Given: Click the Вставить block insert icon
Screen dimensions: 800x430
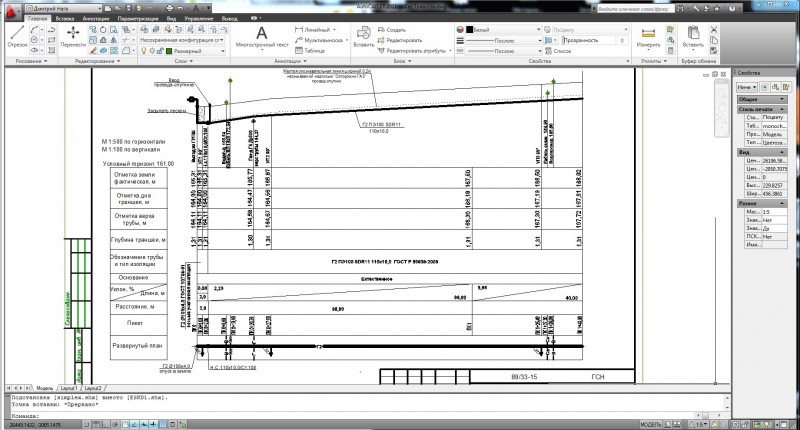Looking at the screenshot, I should pyautogui.click(x=363, y=36).
